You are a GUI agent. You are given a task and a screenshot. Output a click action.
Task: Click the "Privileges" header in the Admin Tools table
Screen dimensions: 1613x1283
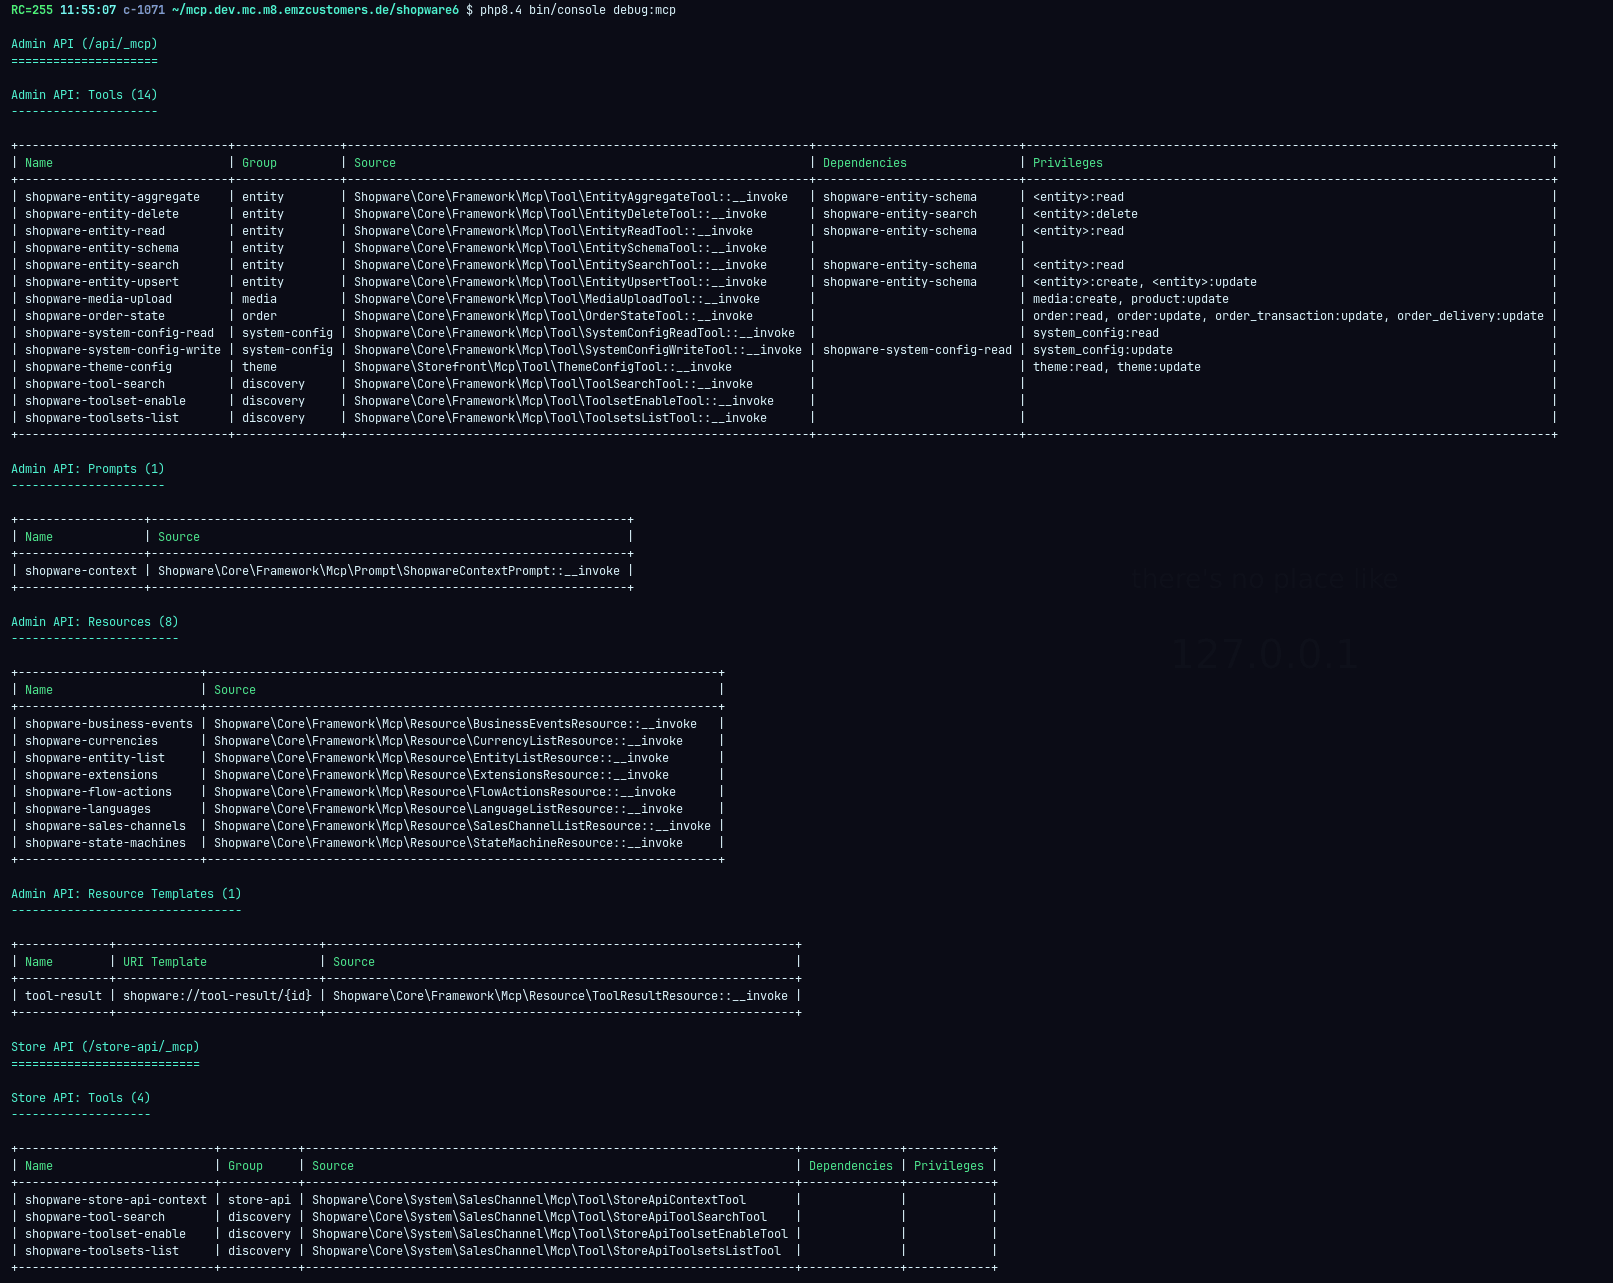(1068, 163)
